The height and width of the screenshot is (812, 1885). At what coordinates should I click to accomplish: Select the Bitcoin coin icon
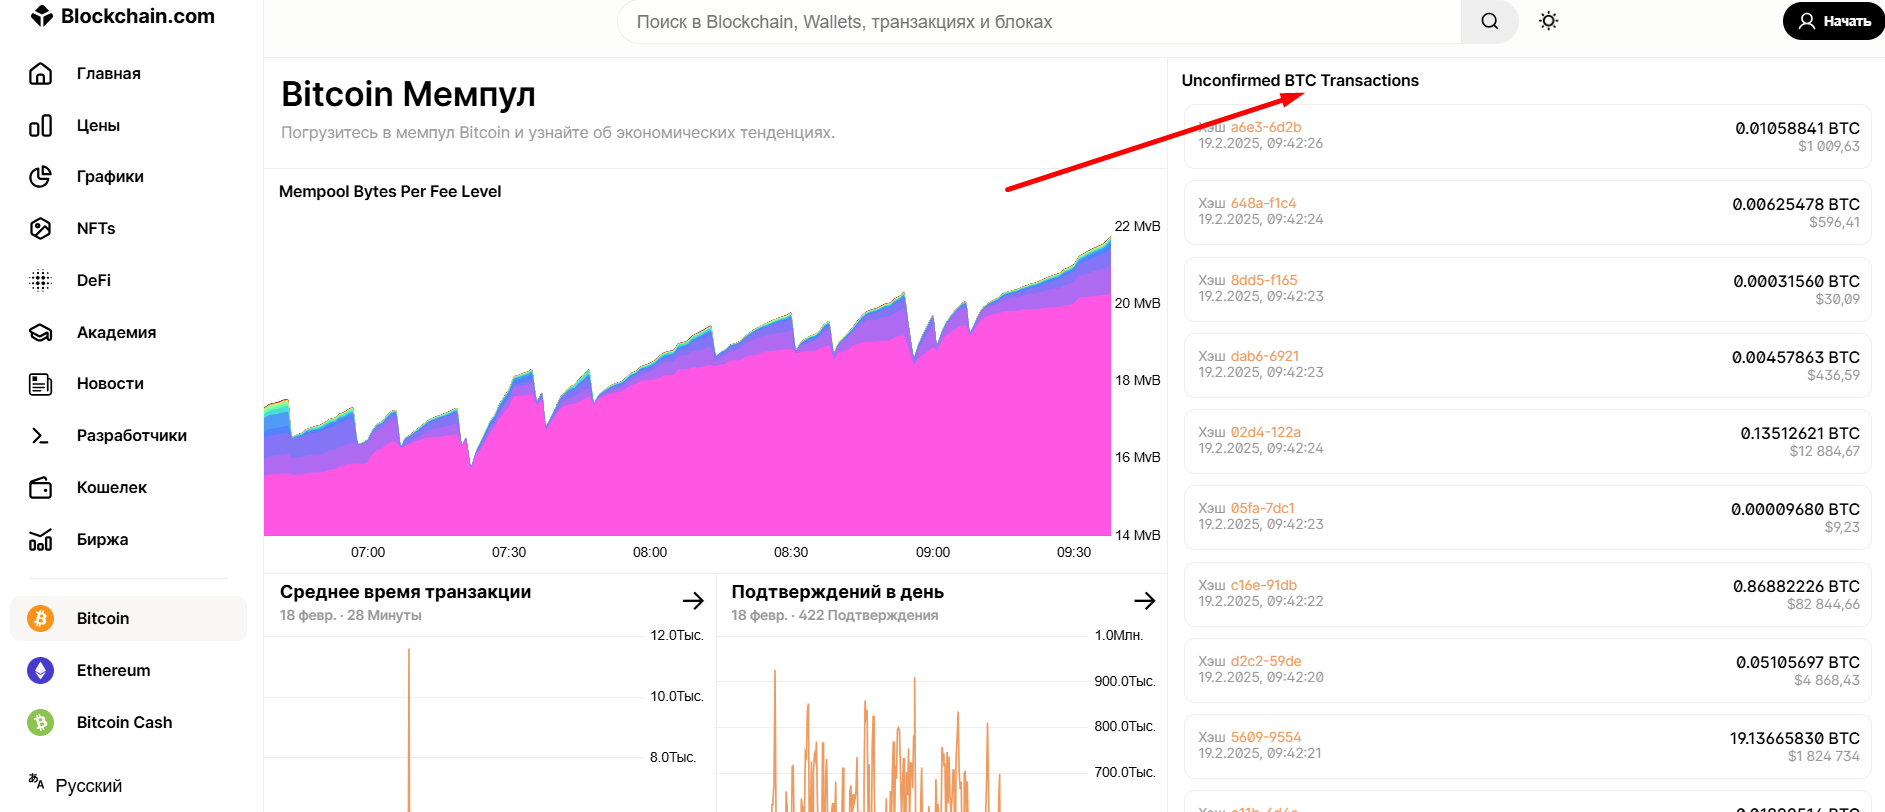coord(41,618)
